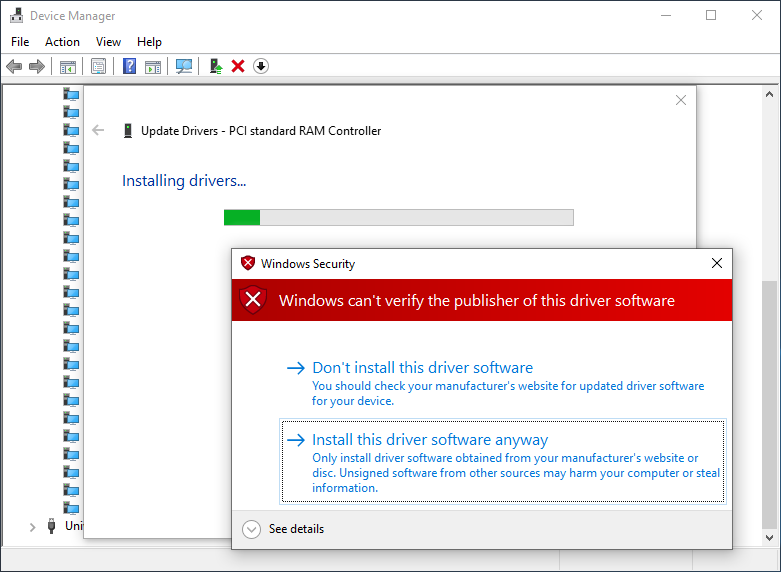Image resolution: width=781 pixels, height=572 pixels.
Task: Click the Forward arrow toolbar icon
Action: point(37,66)
